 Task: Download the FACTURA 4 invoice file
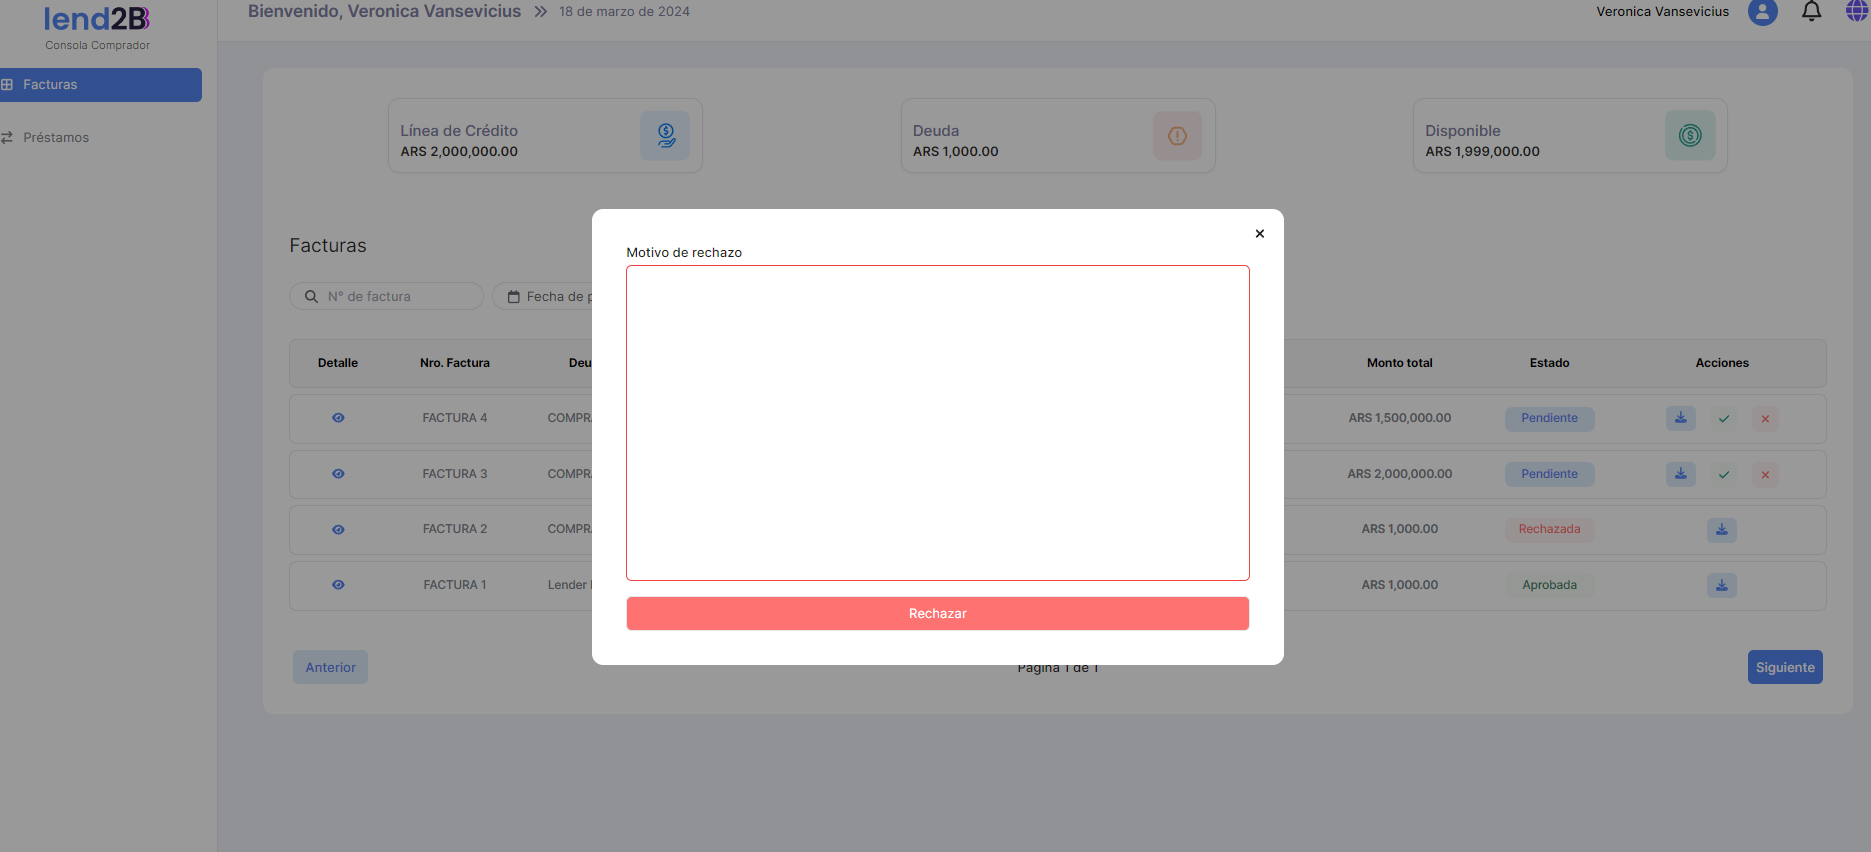(x=1680, y=419)
